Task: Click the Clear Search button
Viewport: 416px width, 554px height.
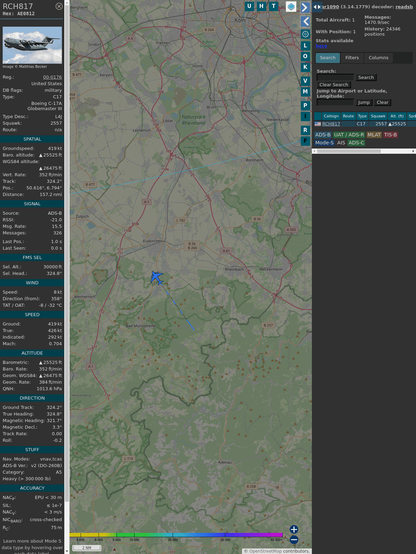Action: (x=334, y=85)
